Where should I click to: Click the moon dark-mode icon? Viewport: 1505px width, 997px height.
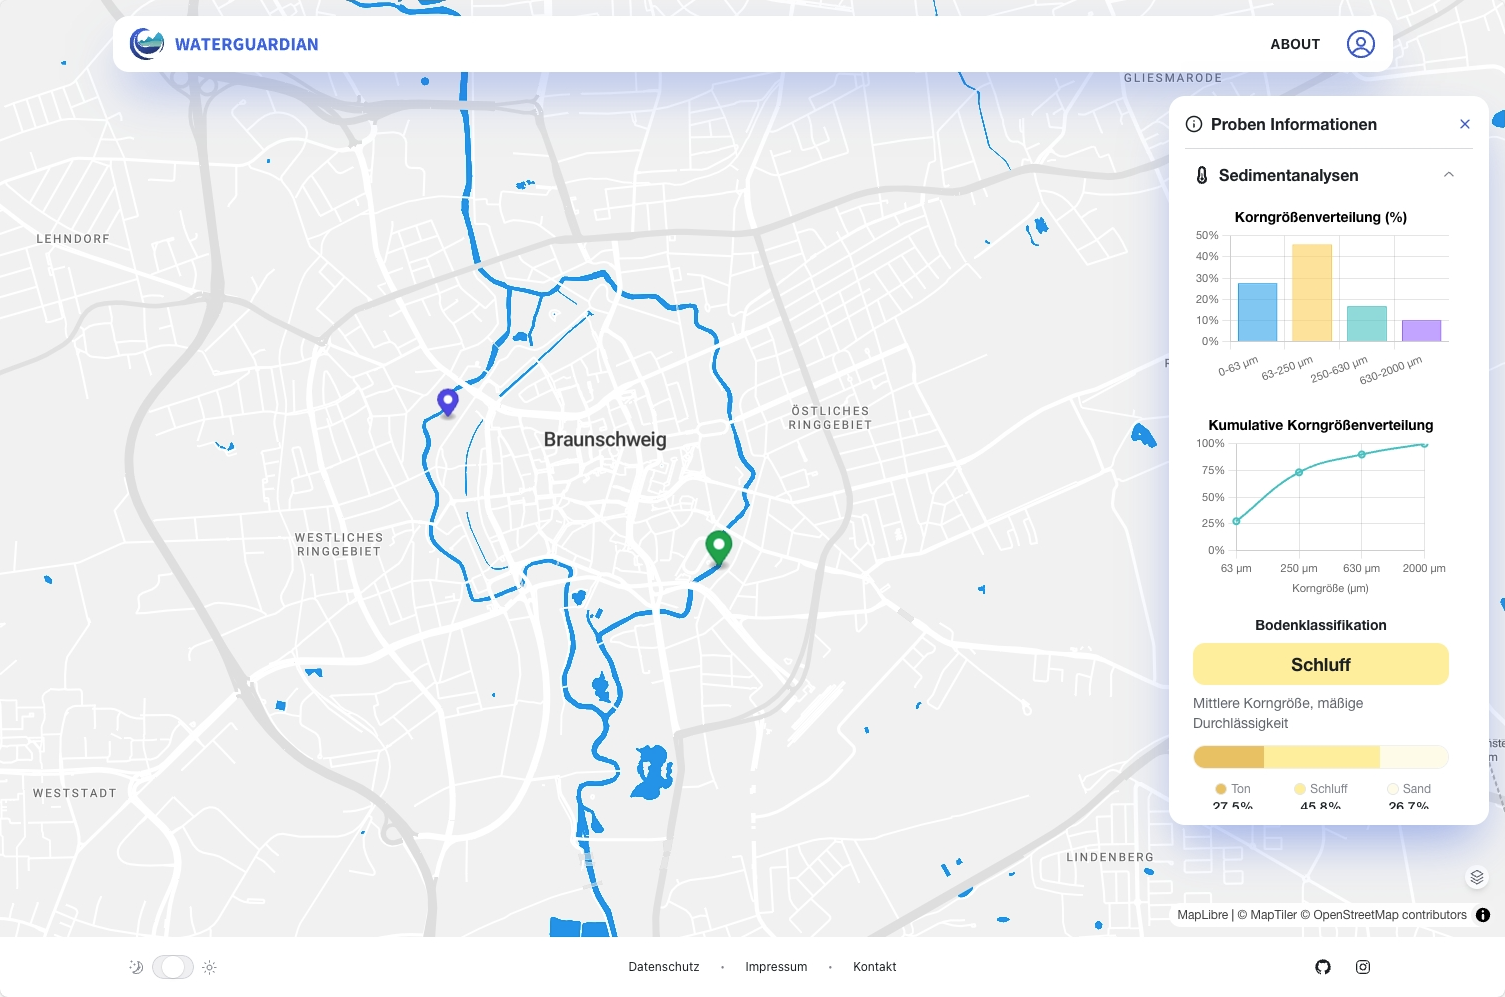point(136,967)
